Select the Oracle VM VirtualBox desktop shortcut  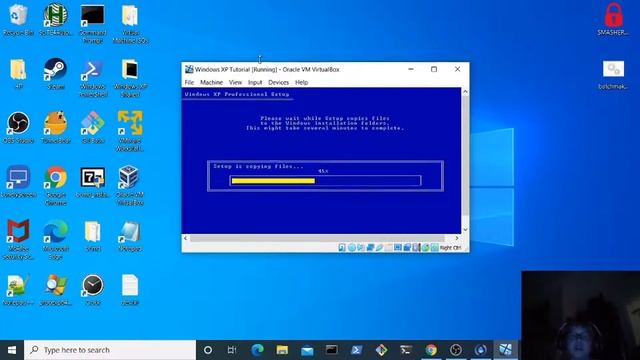(130, 186)
